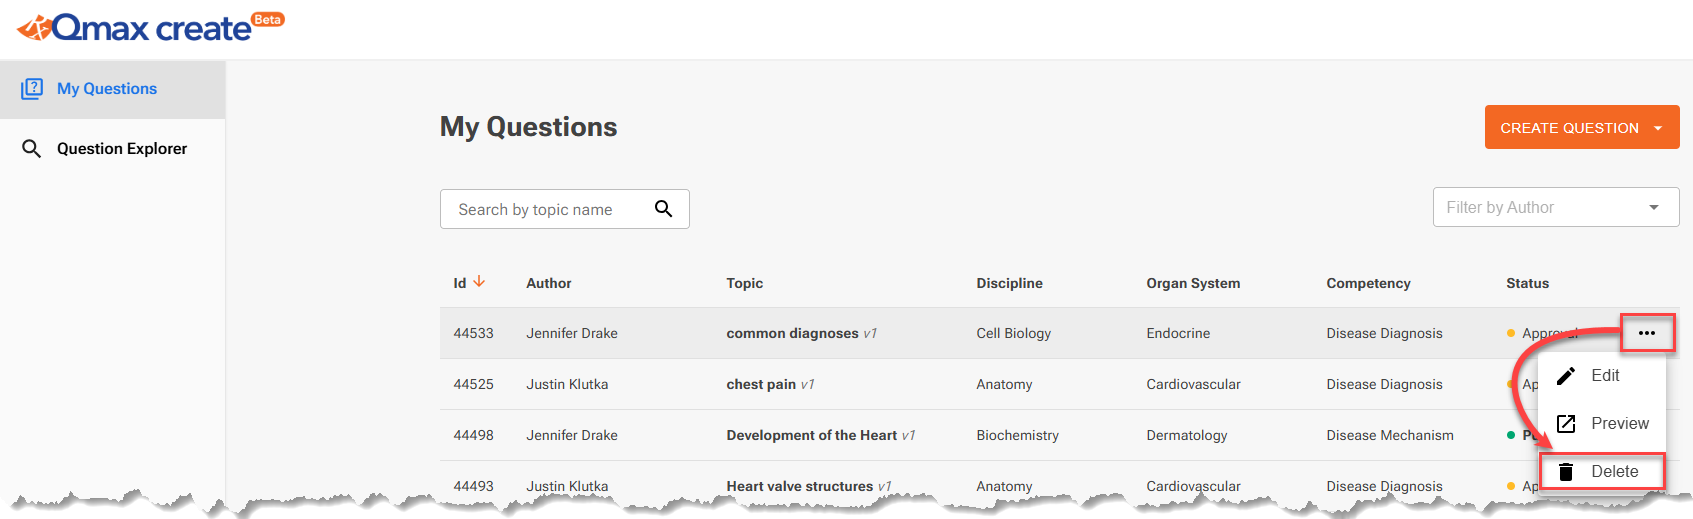Screen dimensions: 1693x519
Task: Sort by Id using the arrow icon
Action: pyautogui.click(x=480, y=282)
